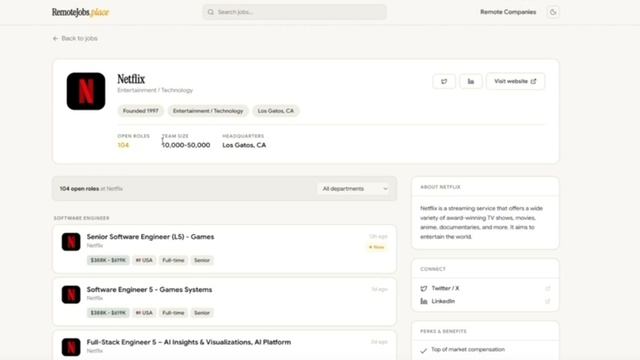The height and width of the screenshot is (360, 640).
Task: Click external link icon beside Twitter / X
Action: point(548,289)
